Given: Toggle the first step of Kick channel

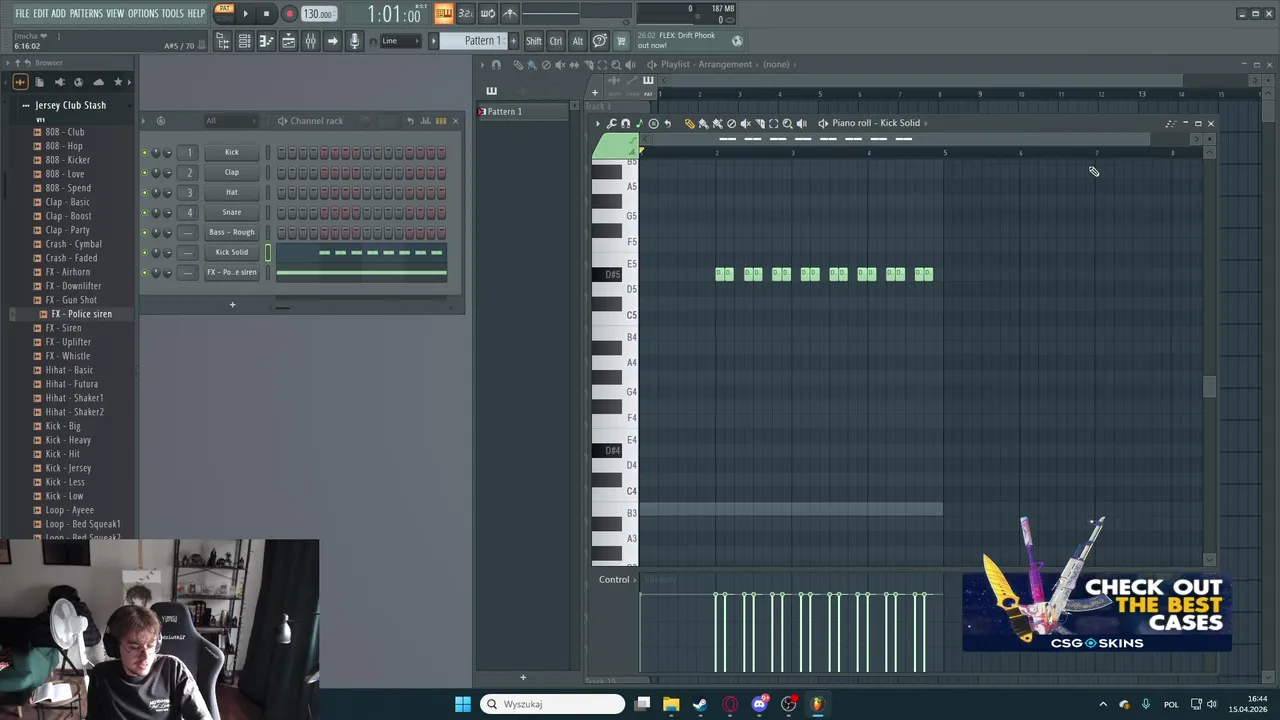Looking at the screenshot, I should (281, 152).
